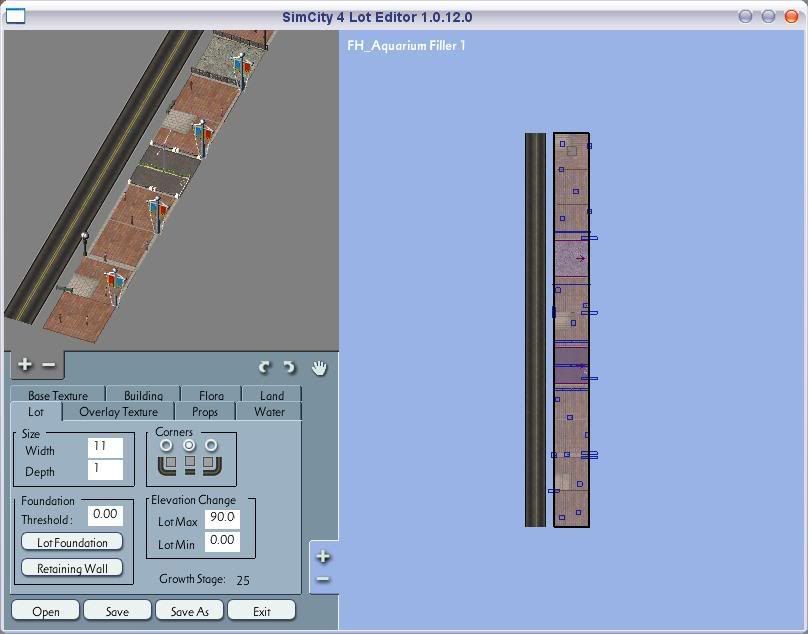Click the Width input field
Image resolution: width=808 pixels, height=634 pixels.
(106, 447)
